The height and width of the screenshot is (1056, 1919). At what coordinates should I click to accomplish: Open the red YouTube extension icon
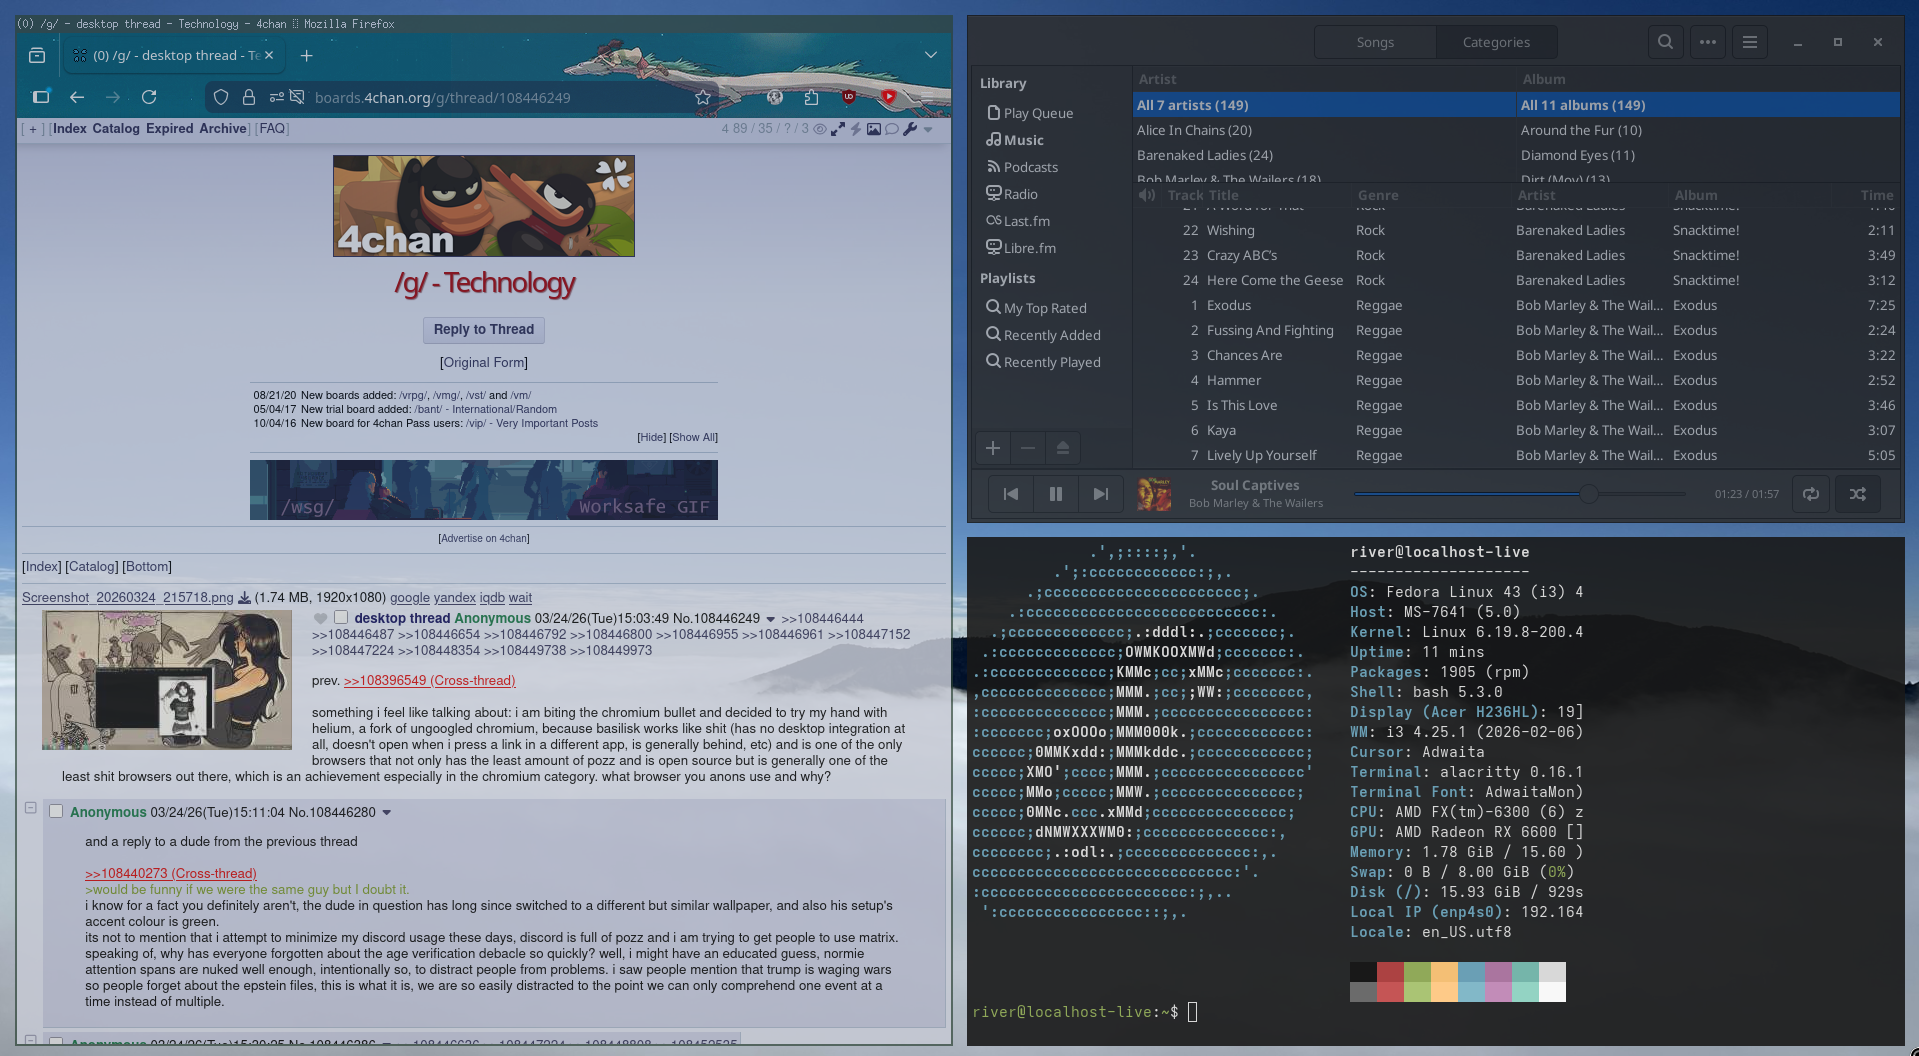click(x=888, y=97)
